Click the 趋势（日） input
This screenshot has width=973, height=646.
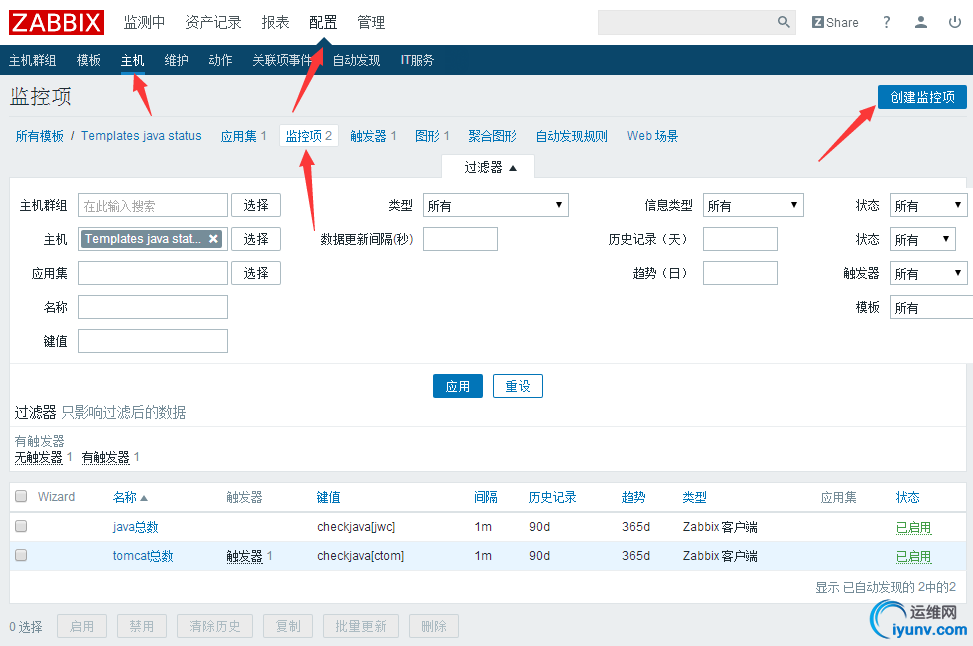point(740,273)
